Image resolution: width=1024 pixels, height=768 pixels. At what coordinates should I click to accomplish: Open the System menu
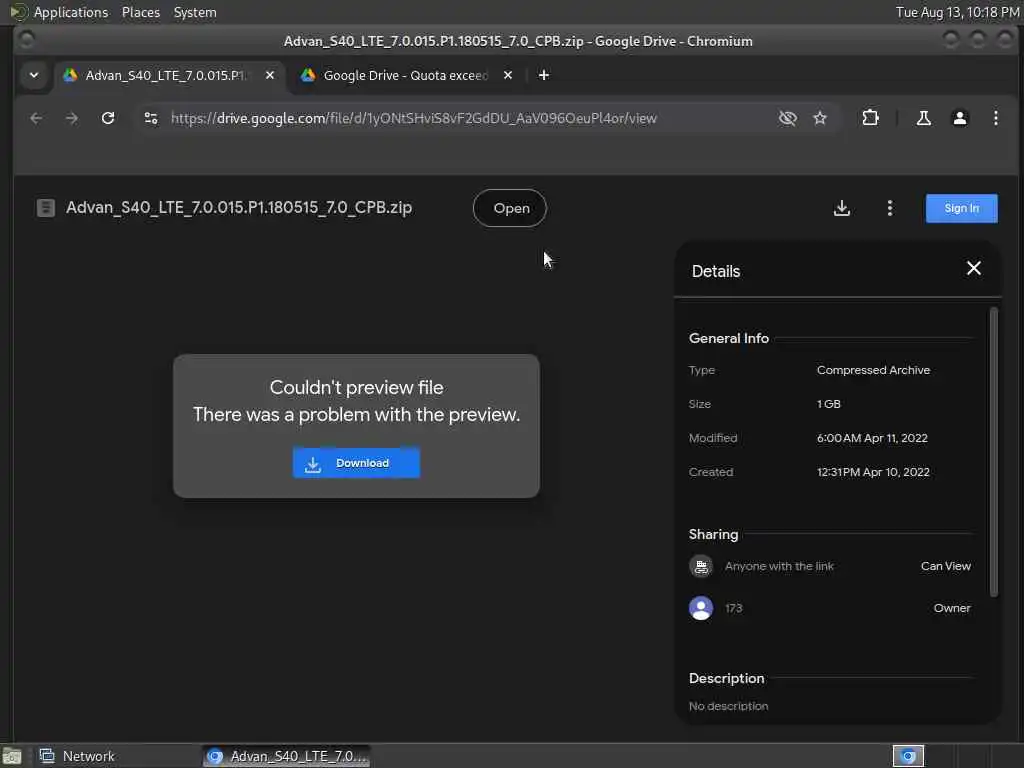(195, 12)
